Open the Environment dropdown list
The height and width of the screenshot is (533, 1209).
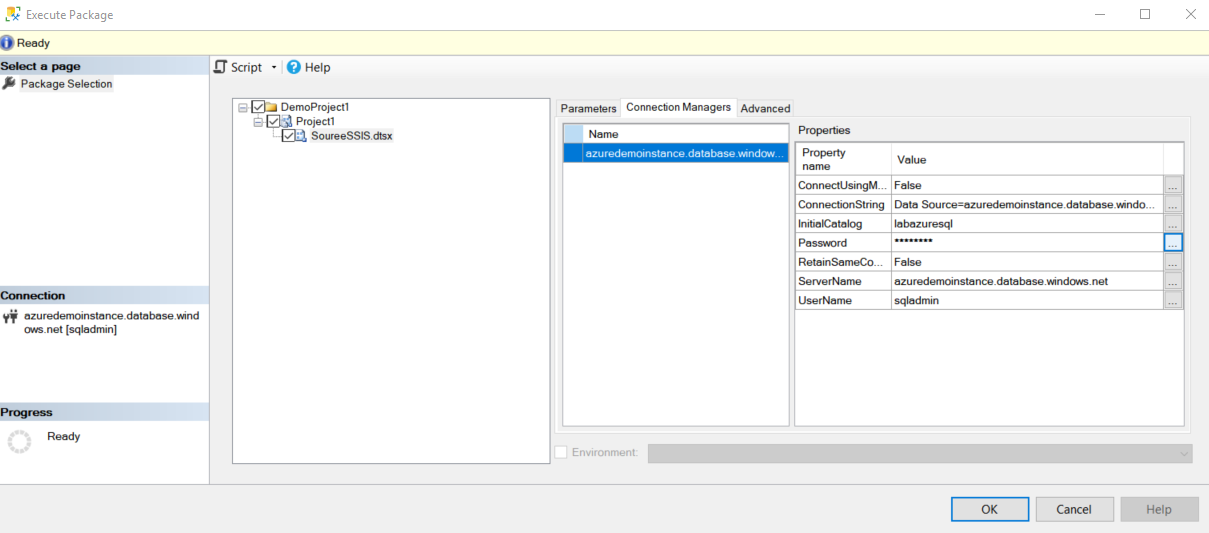[920, 453]
